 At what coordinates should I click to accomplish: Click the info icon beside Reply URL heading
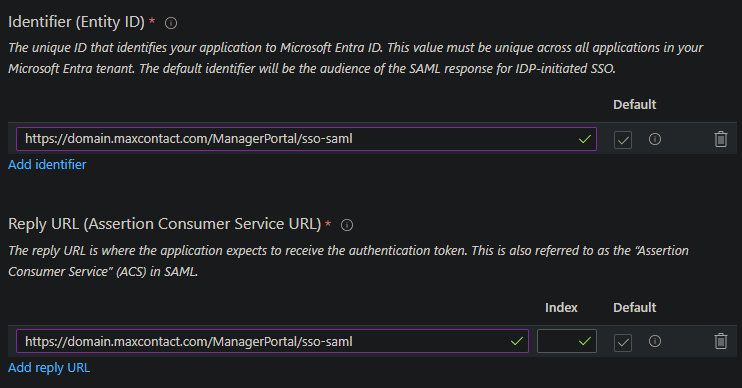[347, 225]
